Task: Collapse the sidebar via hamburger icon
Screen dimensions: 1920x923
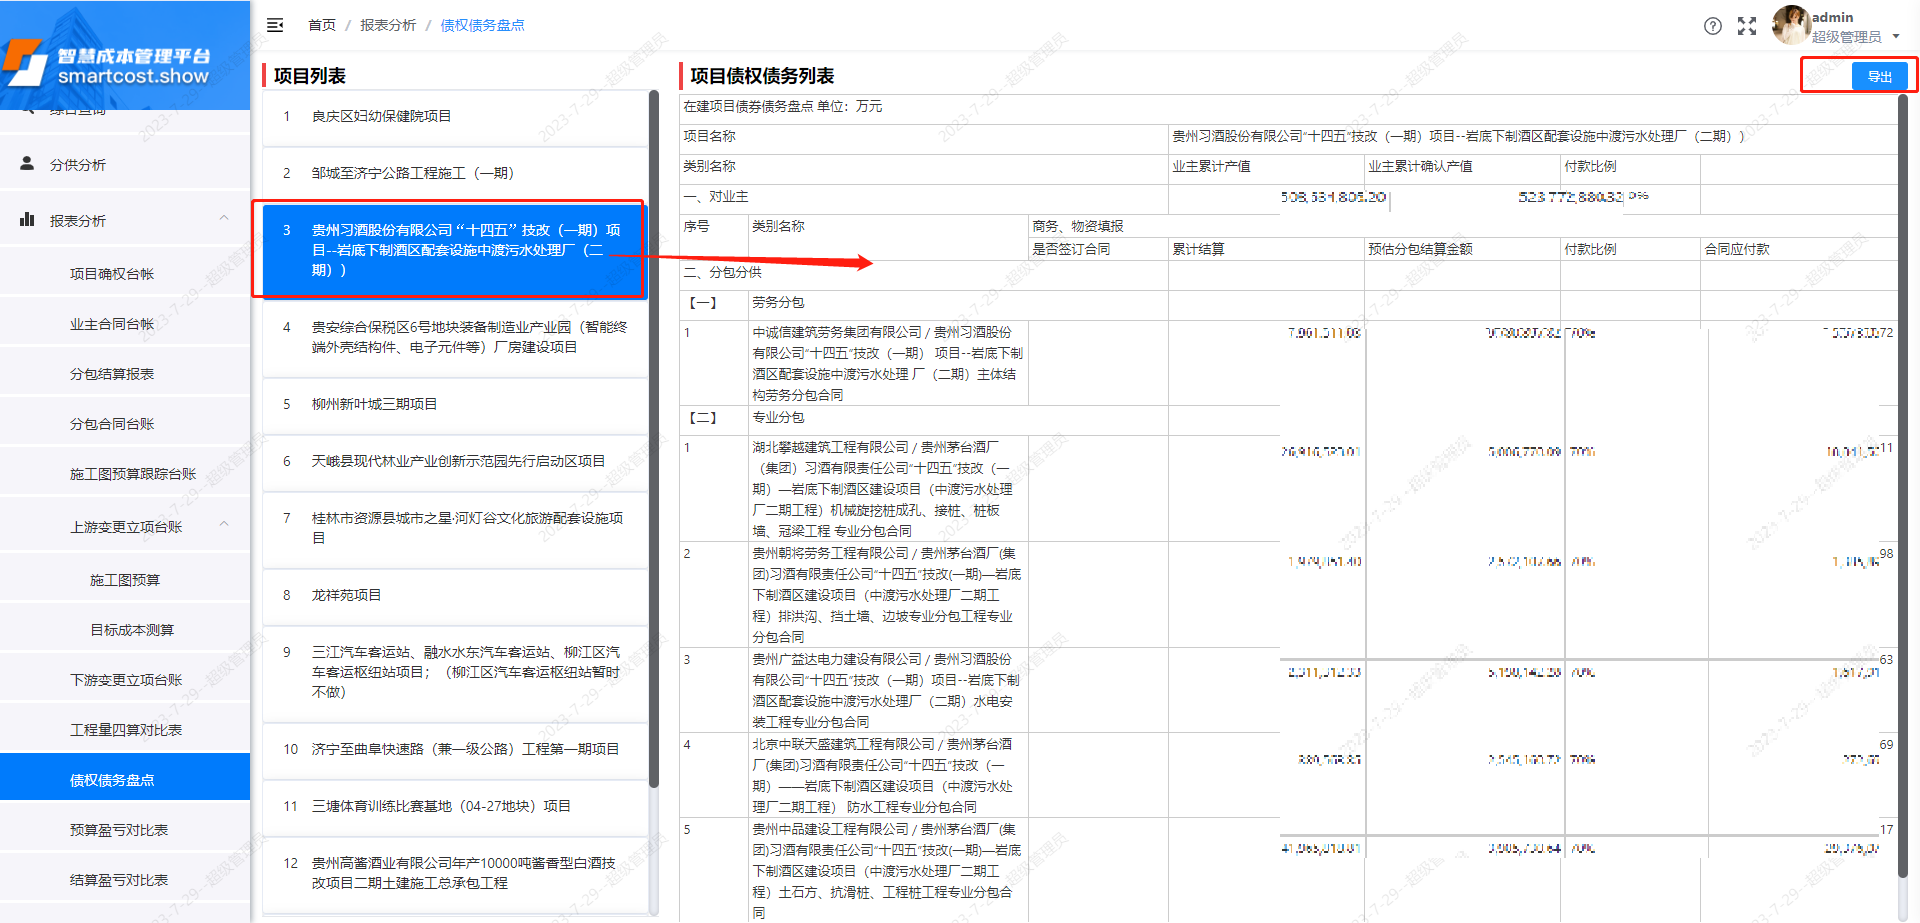Action: click(x=275, y=25)
